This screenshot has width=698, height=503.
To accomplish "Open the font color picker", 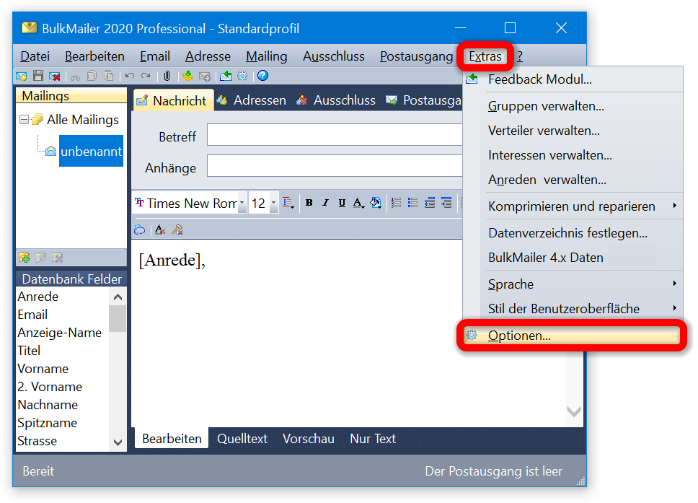I will [x=358, y=203].
